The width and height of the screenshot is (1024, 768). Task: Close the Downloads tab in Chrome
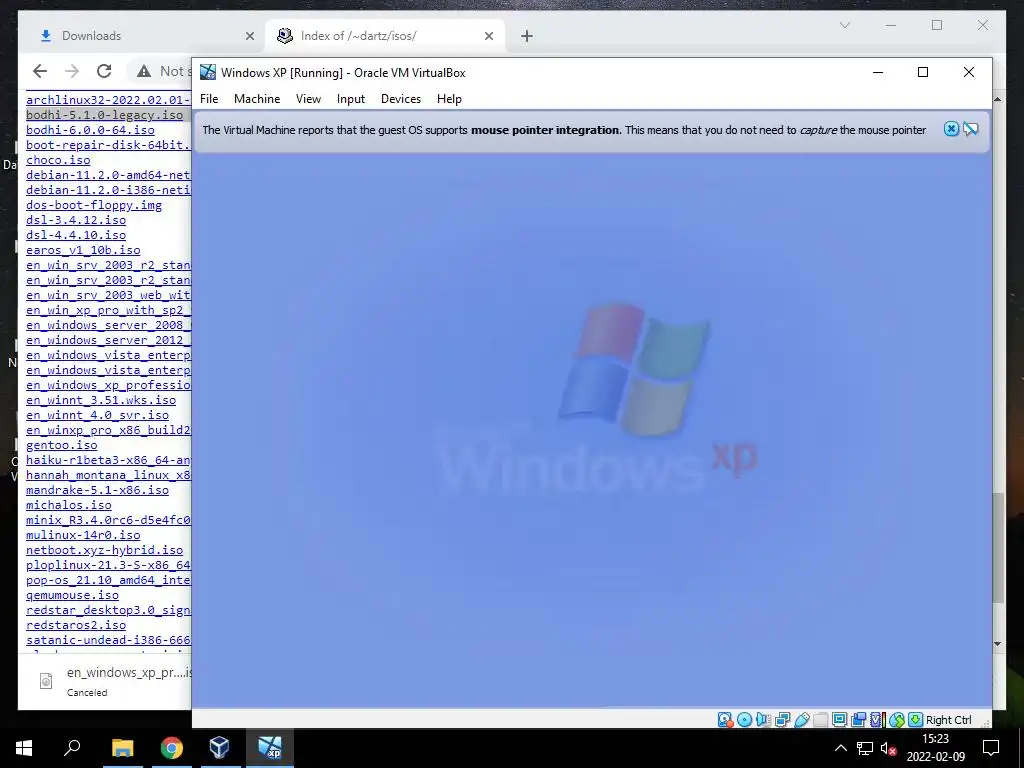(x=249, y=36)
